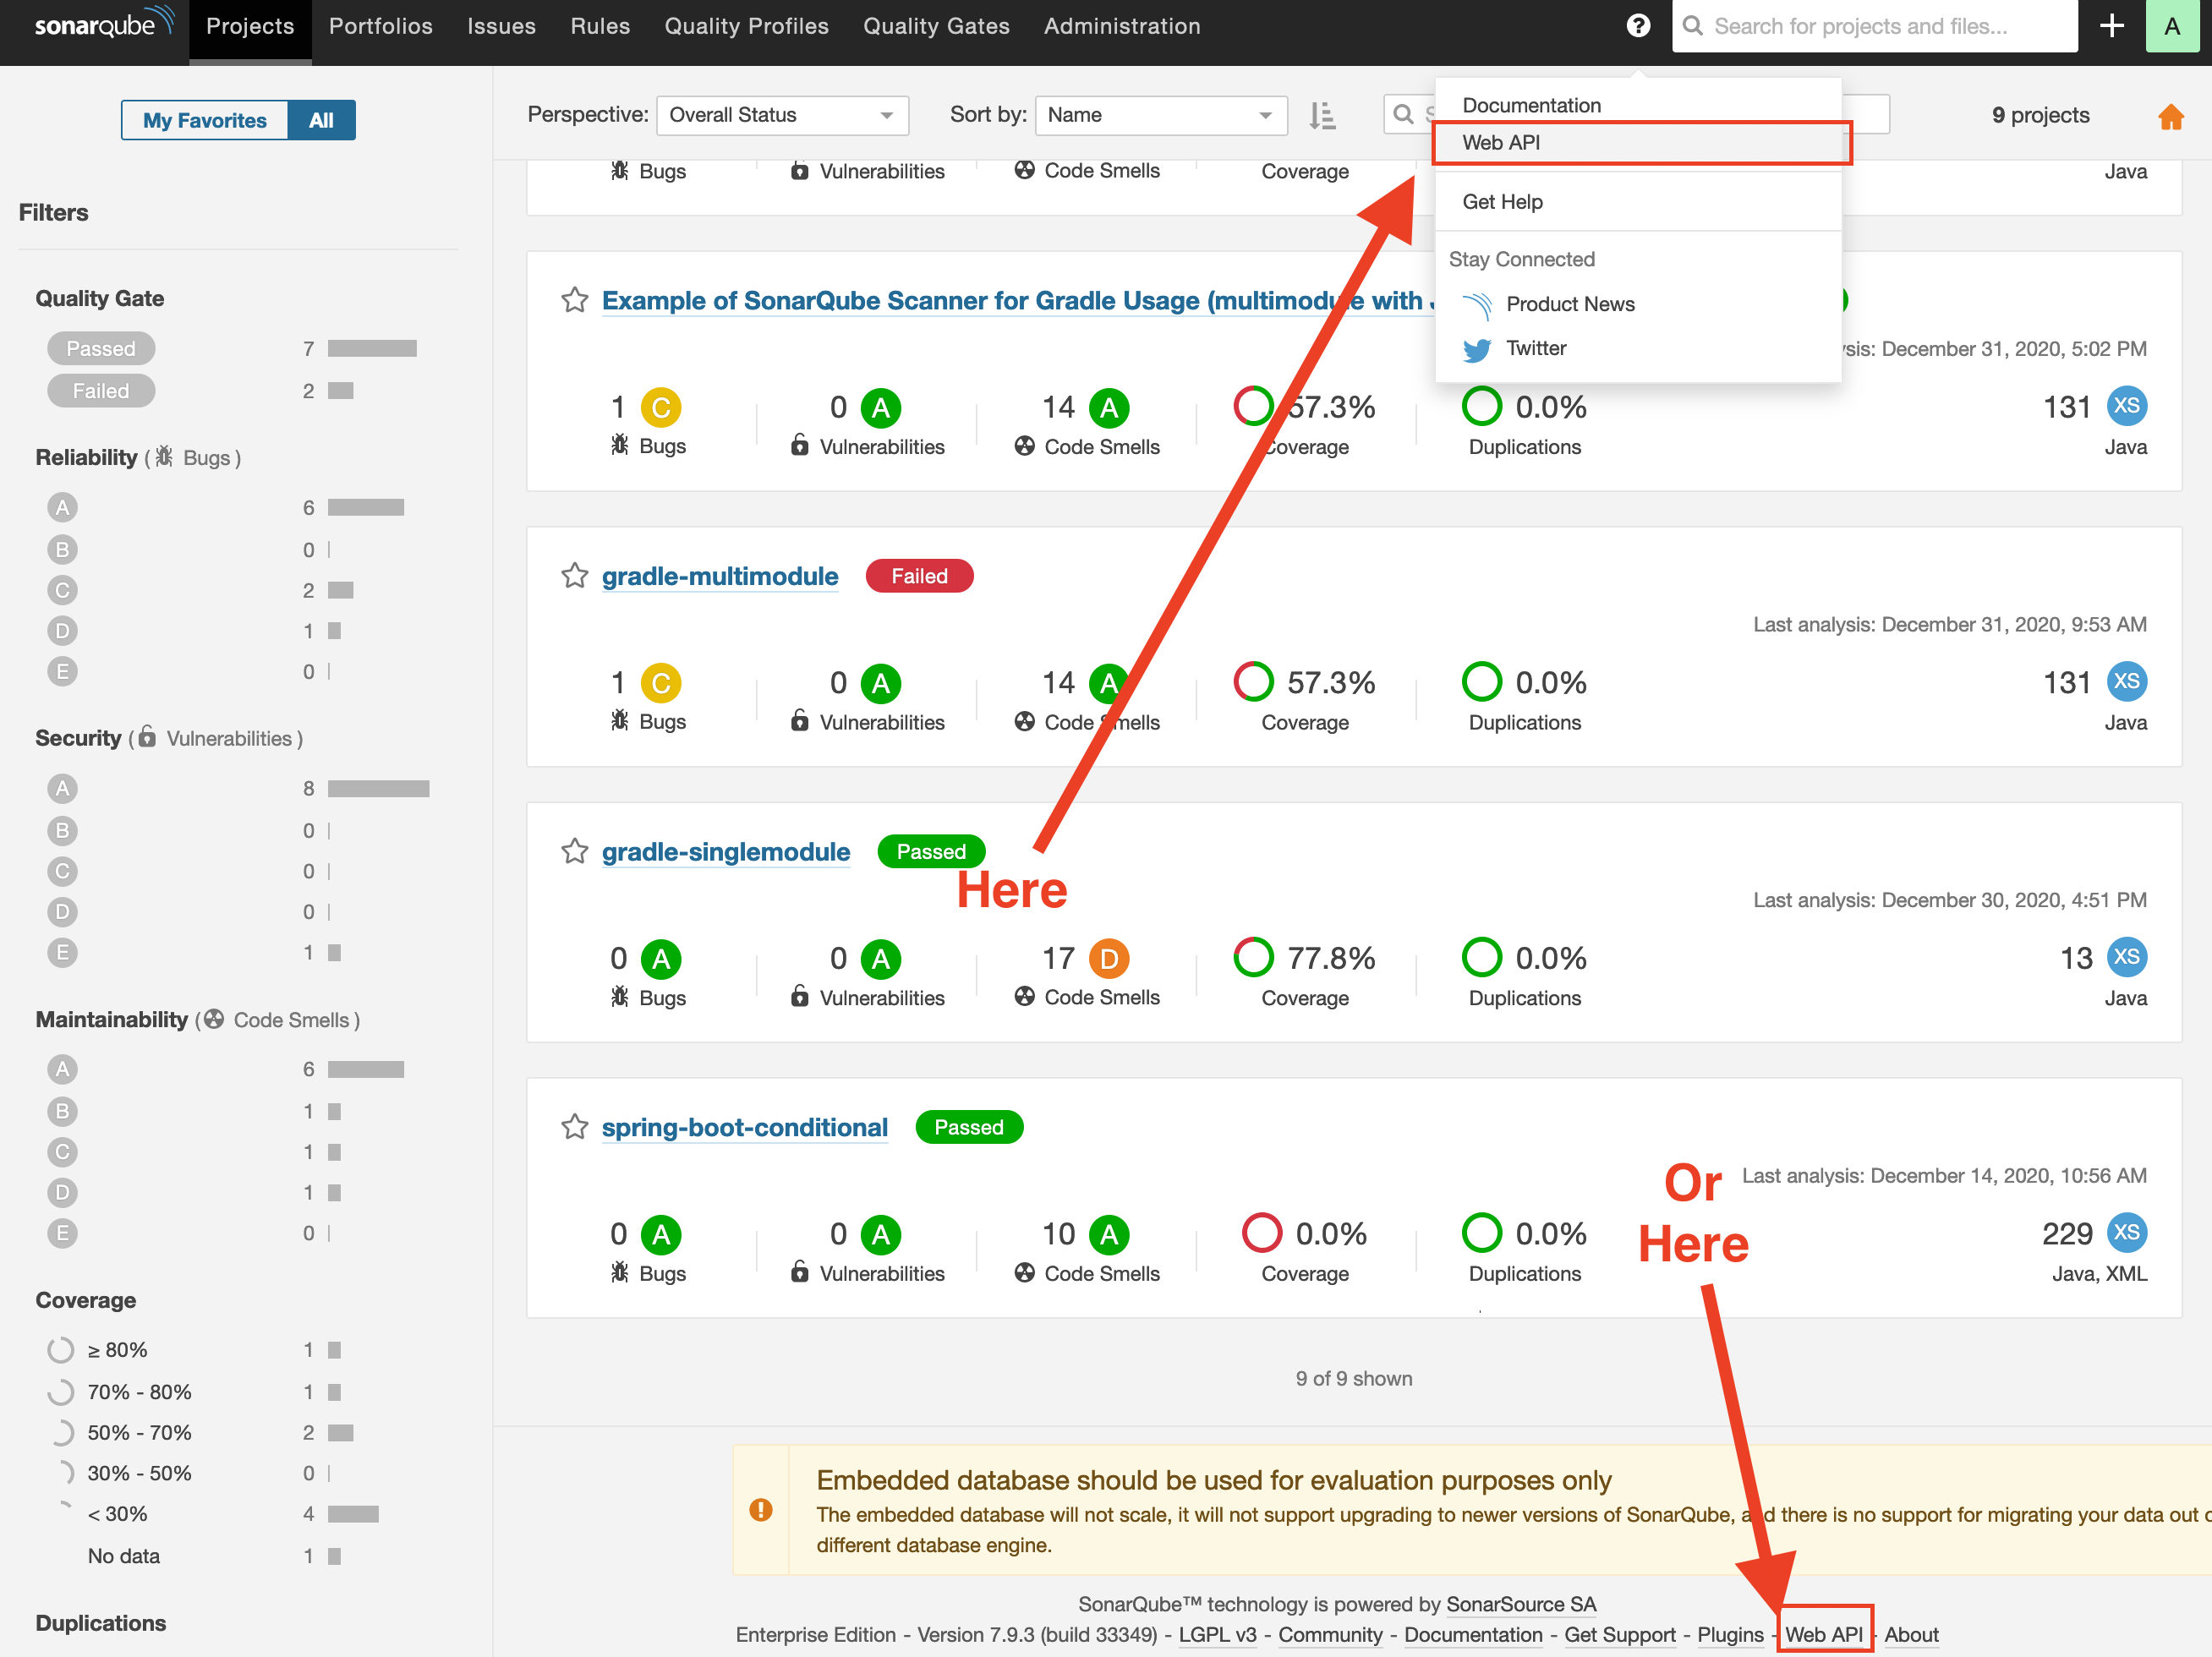Viewport: 2212px width, 1657px height.
Task: Open the Quality Profiles tab
Action: pos(746,27)
